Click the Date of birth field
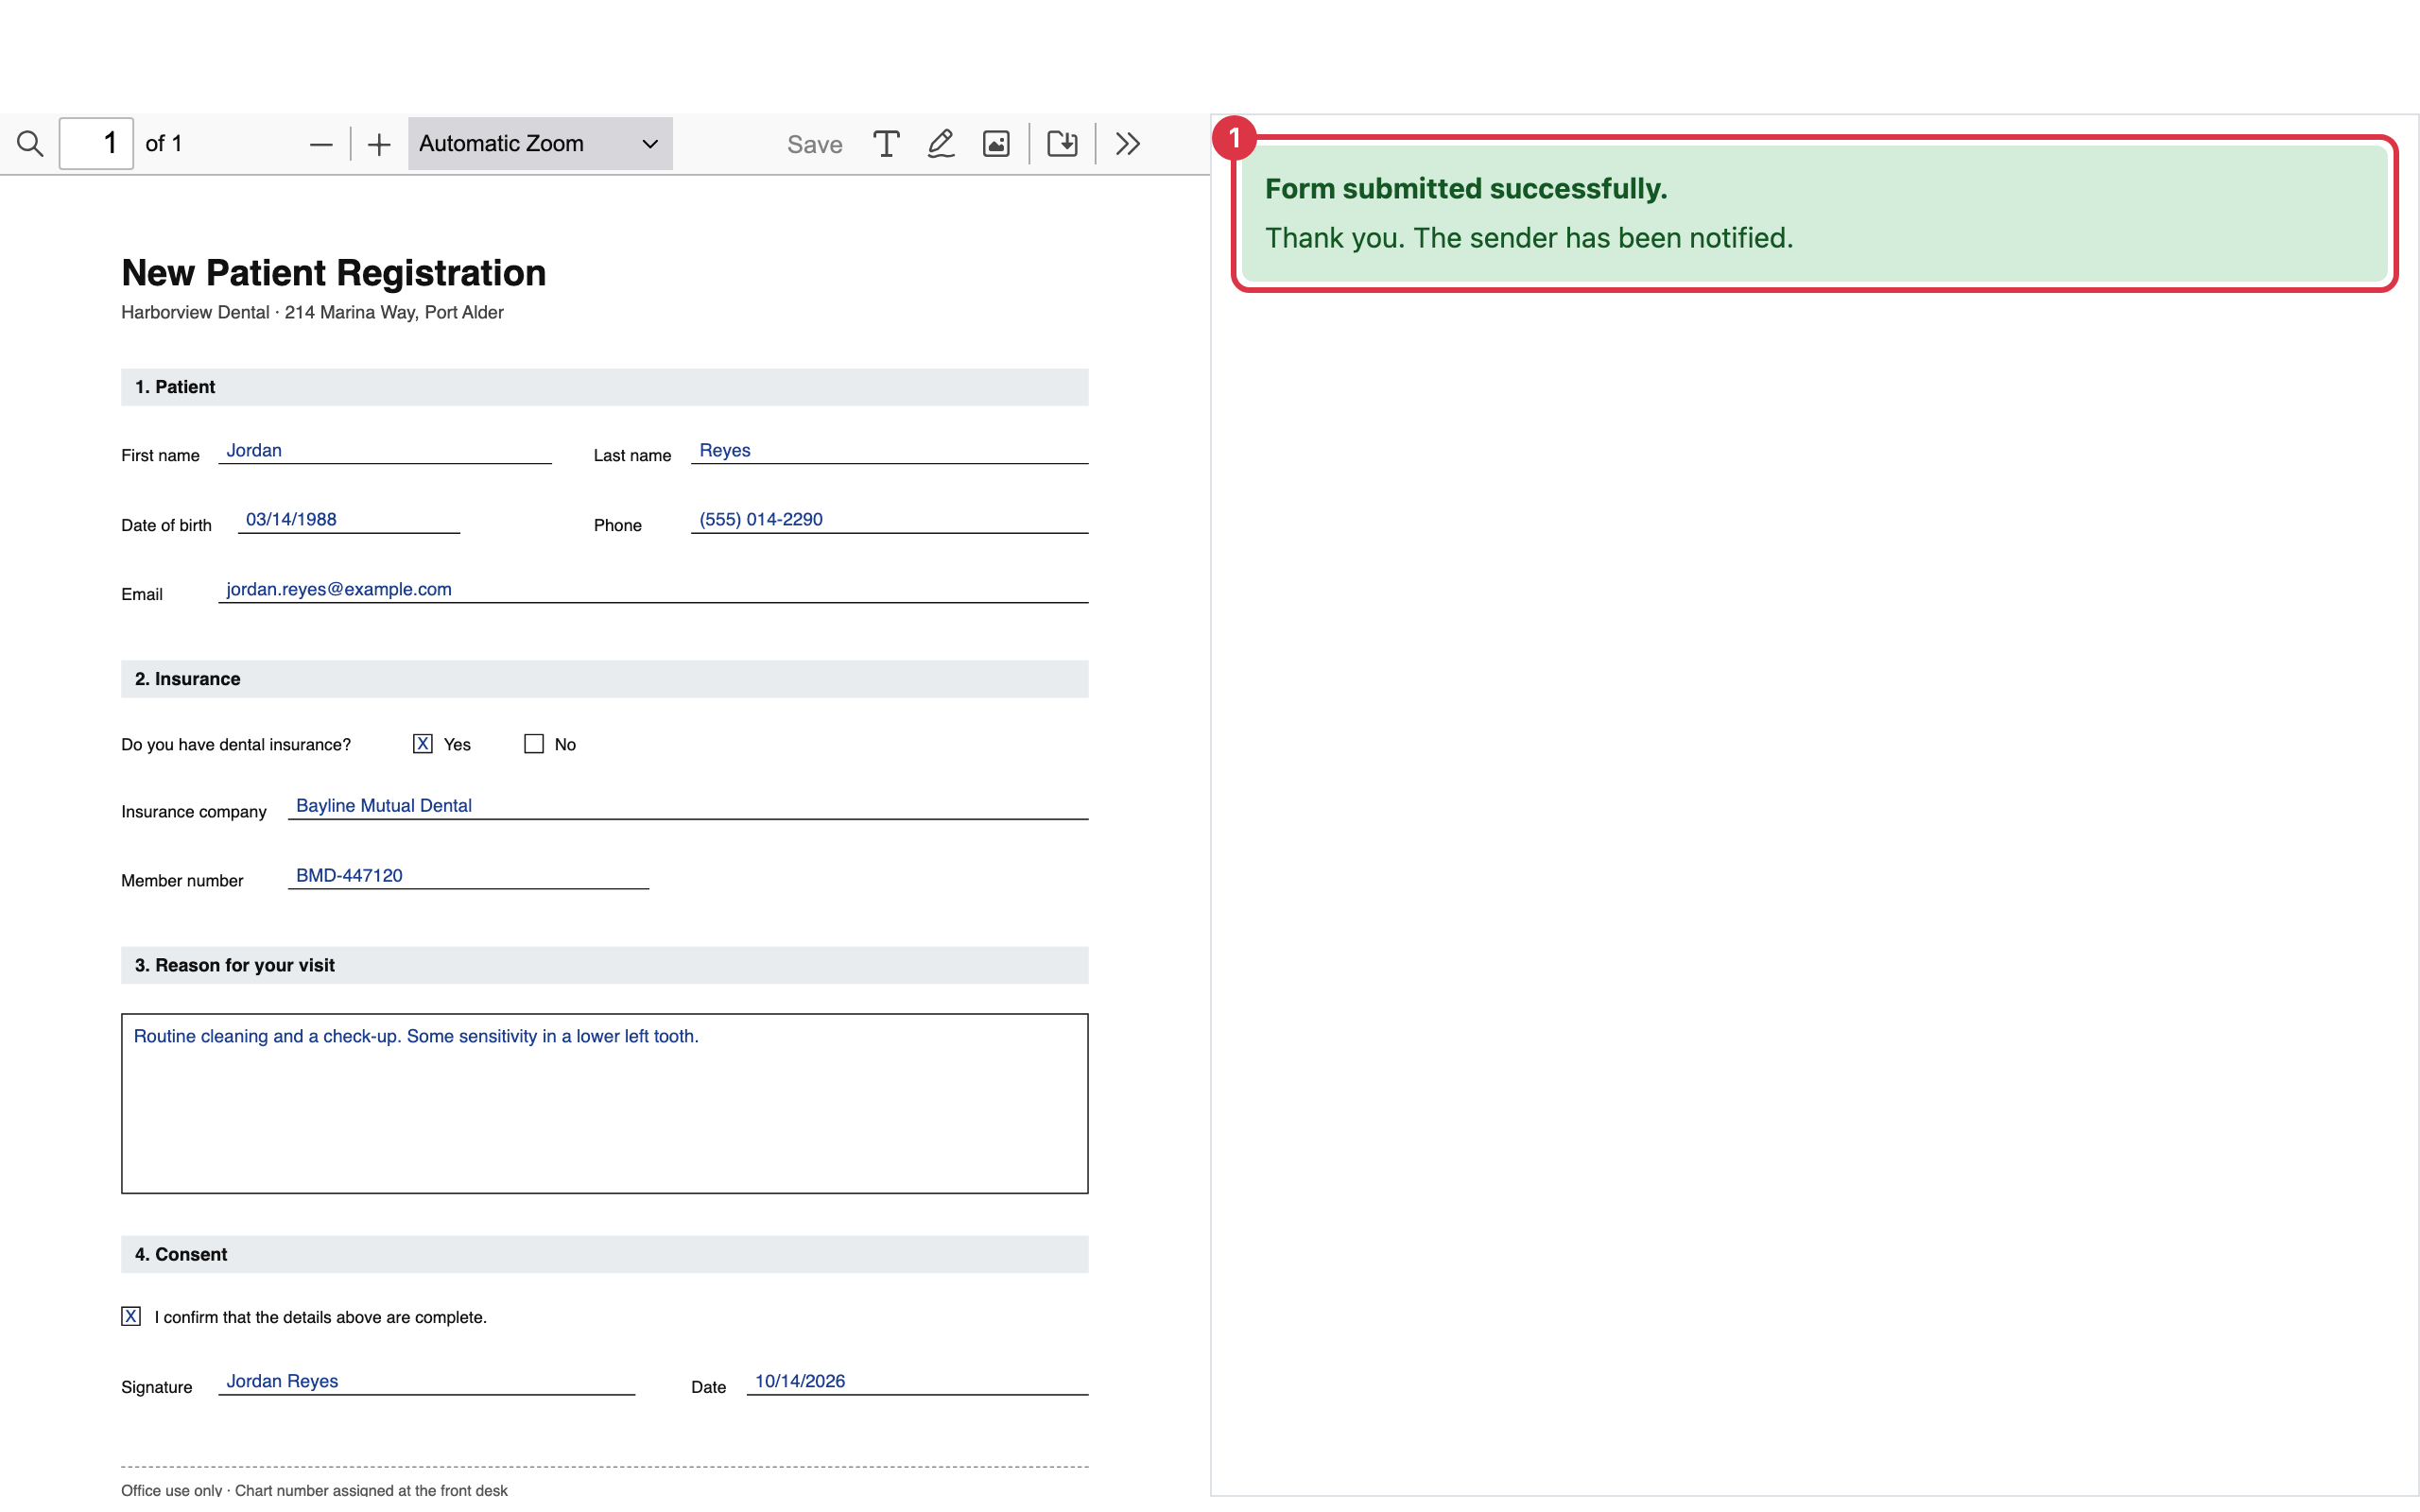Viewport: 2420px width, 1512px height. (349, 520)
